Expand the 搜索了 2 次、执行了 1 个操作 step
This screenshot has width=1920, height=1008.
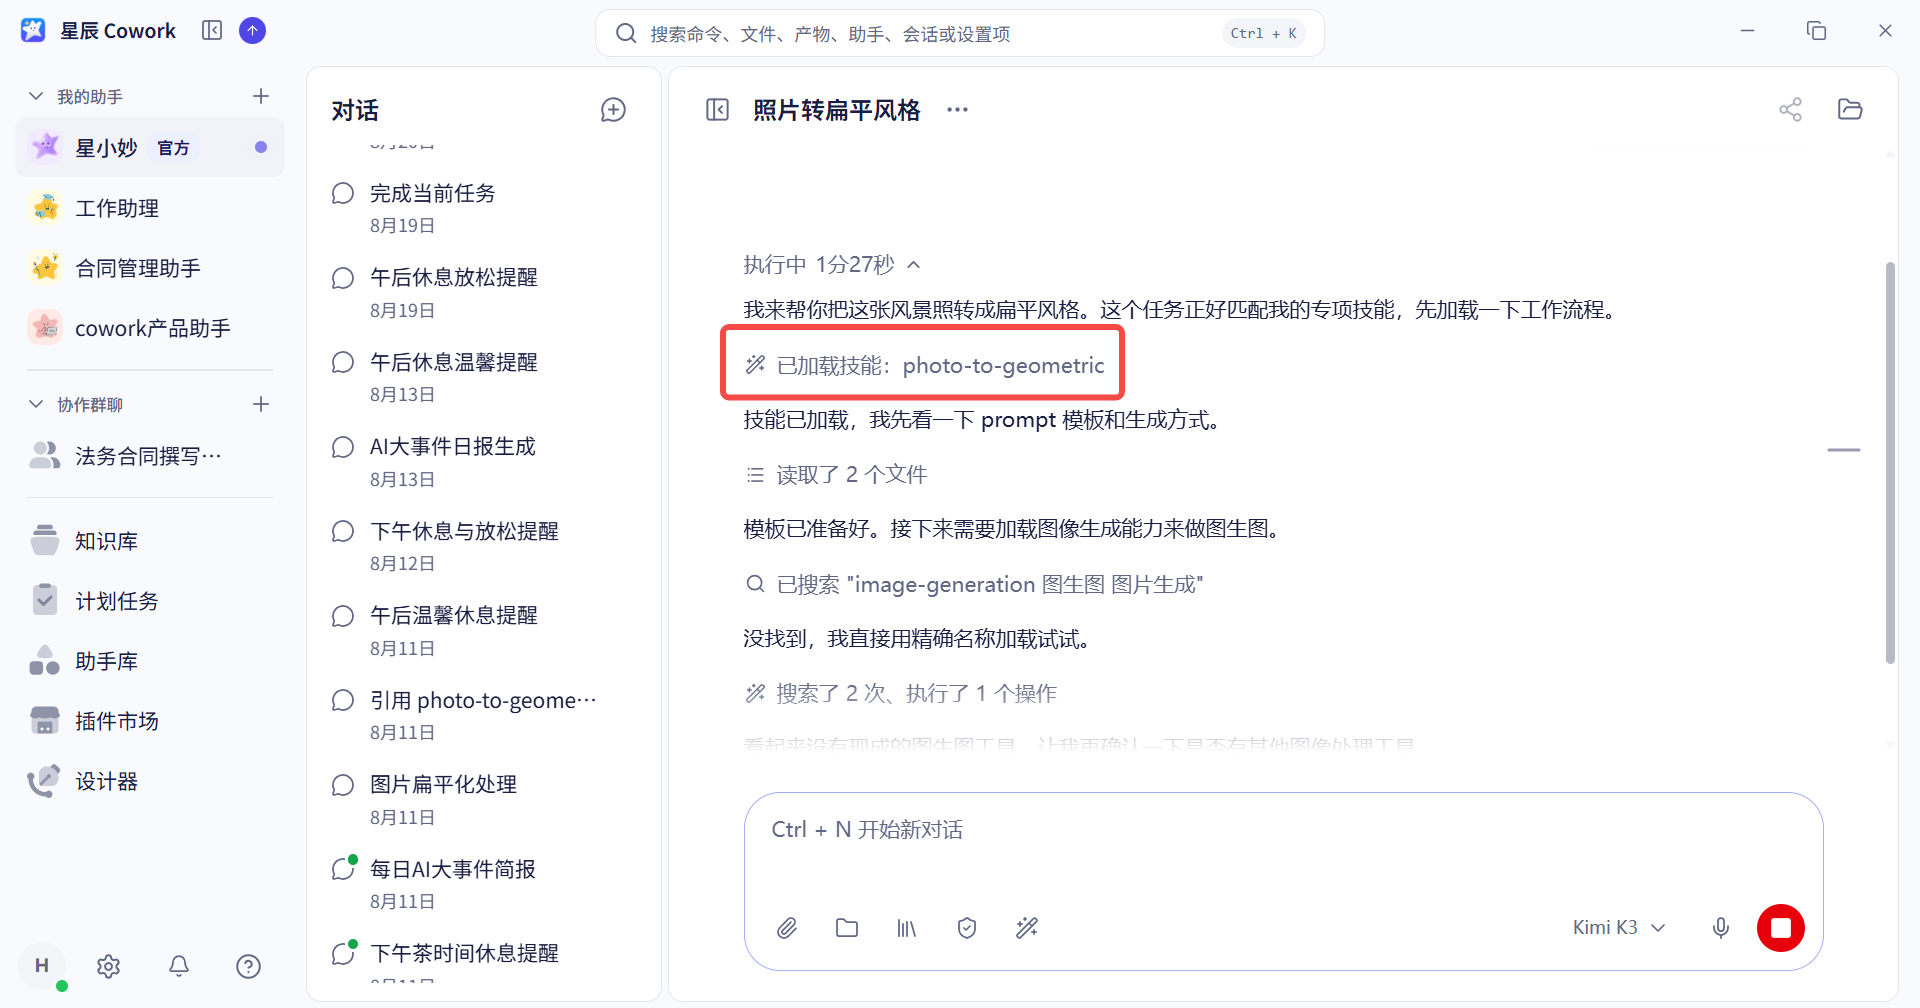click(901, 694)
